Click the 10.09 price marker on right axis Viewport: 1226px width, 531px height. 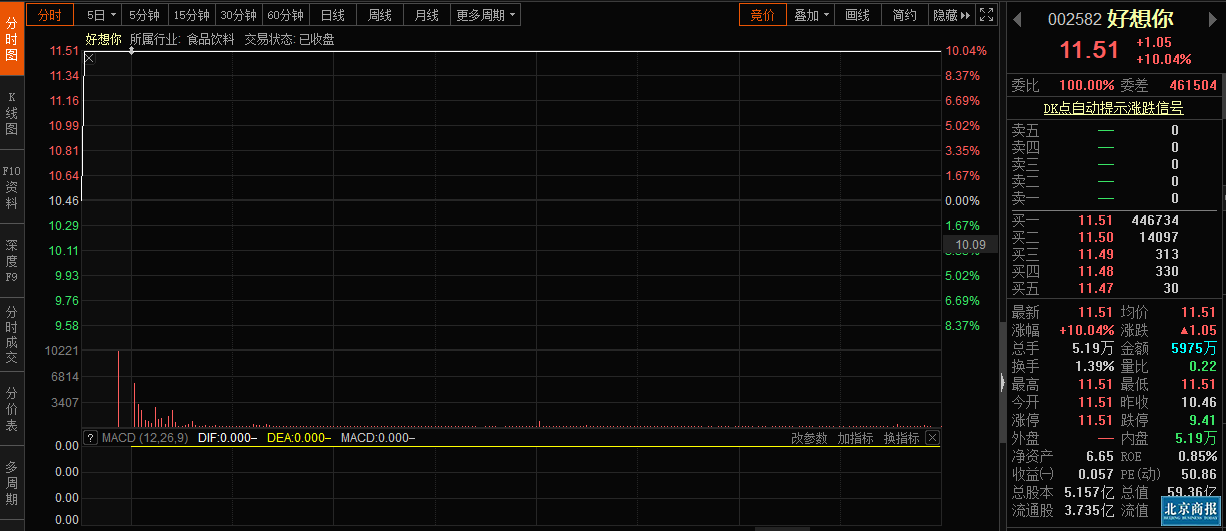(x=970, y=244)
